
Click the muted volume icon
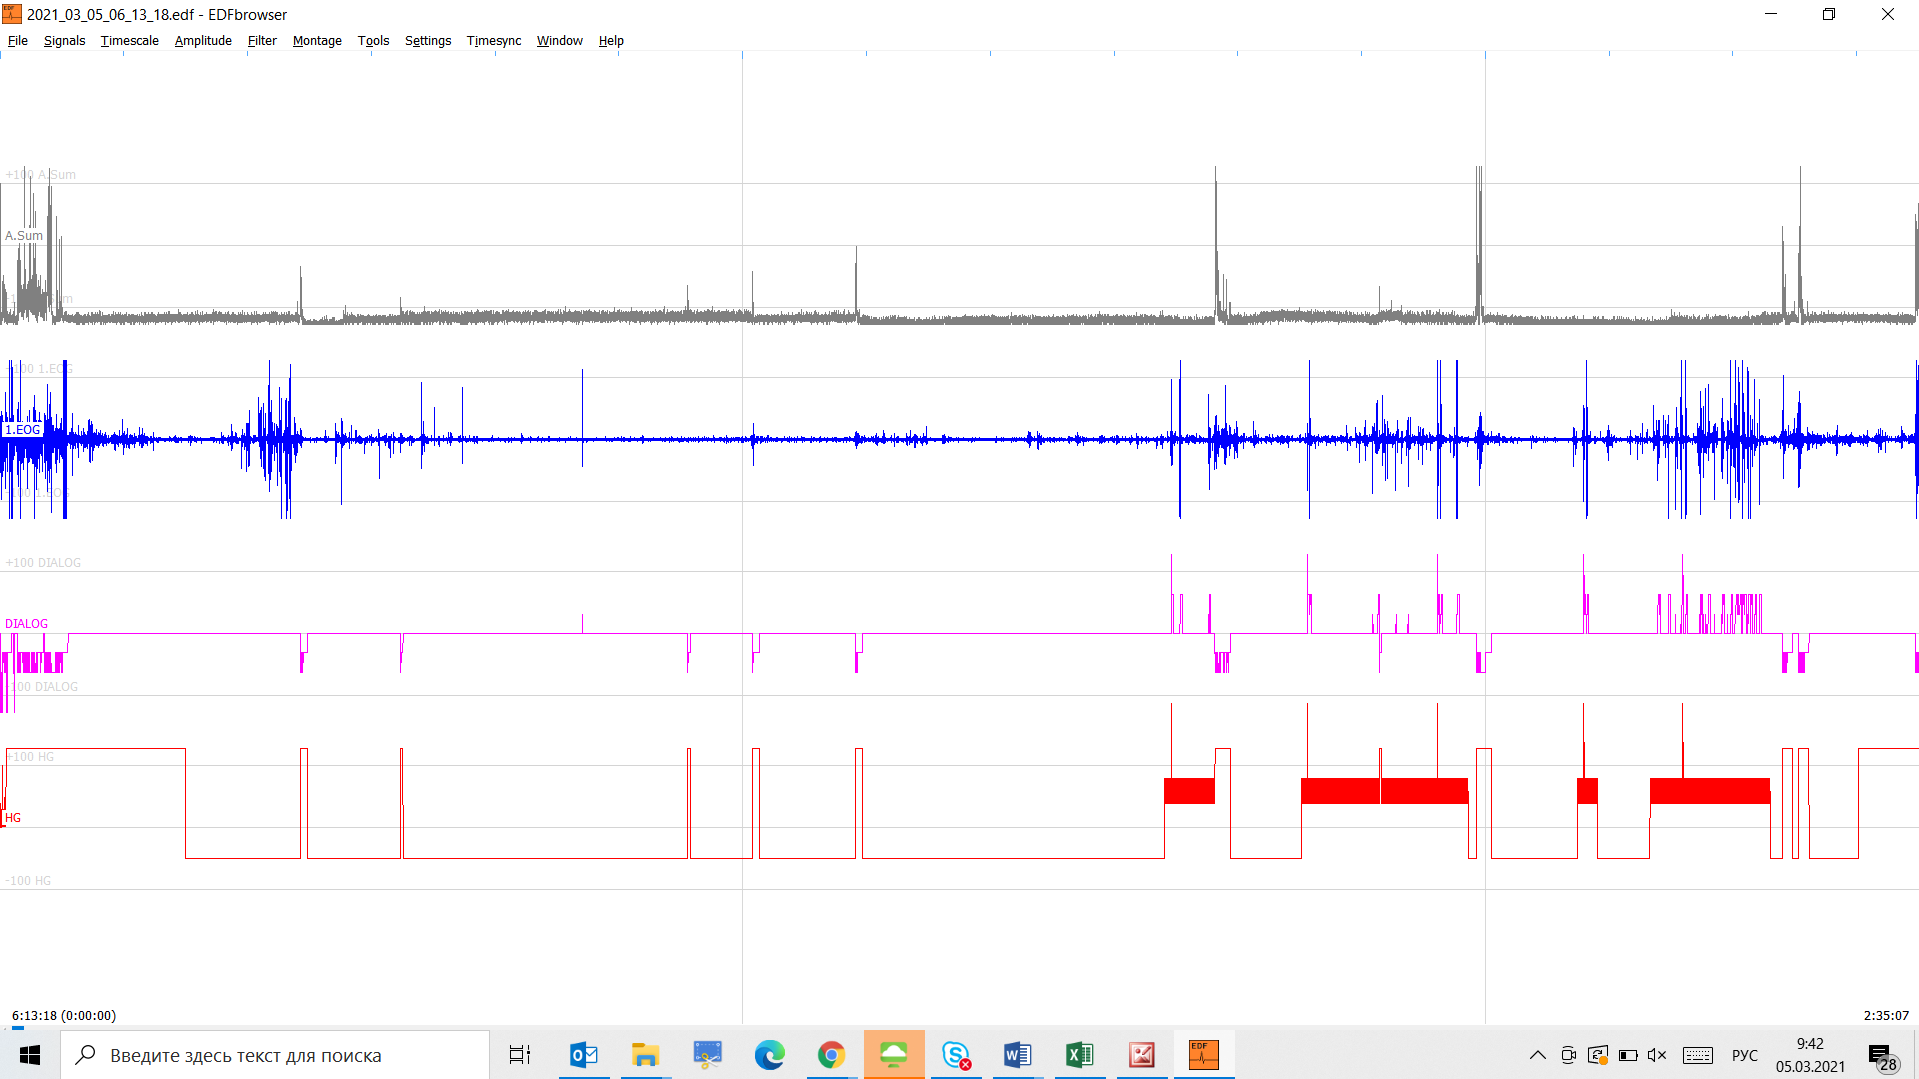coord(1657,1055)
